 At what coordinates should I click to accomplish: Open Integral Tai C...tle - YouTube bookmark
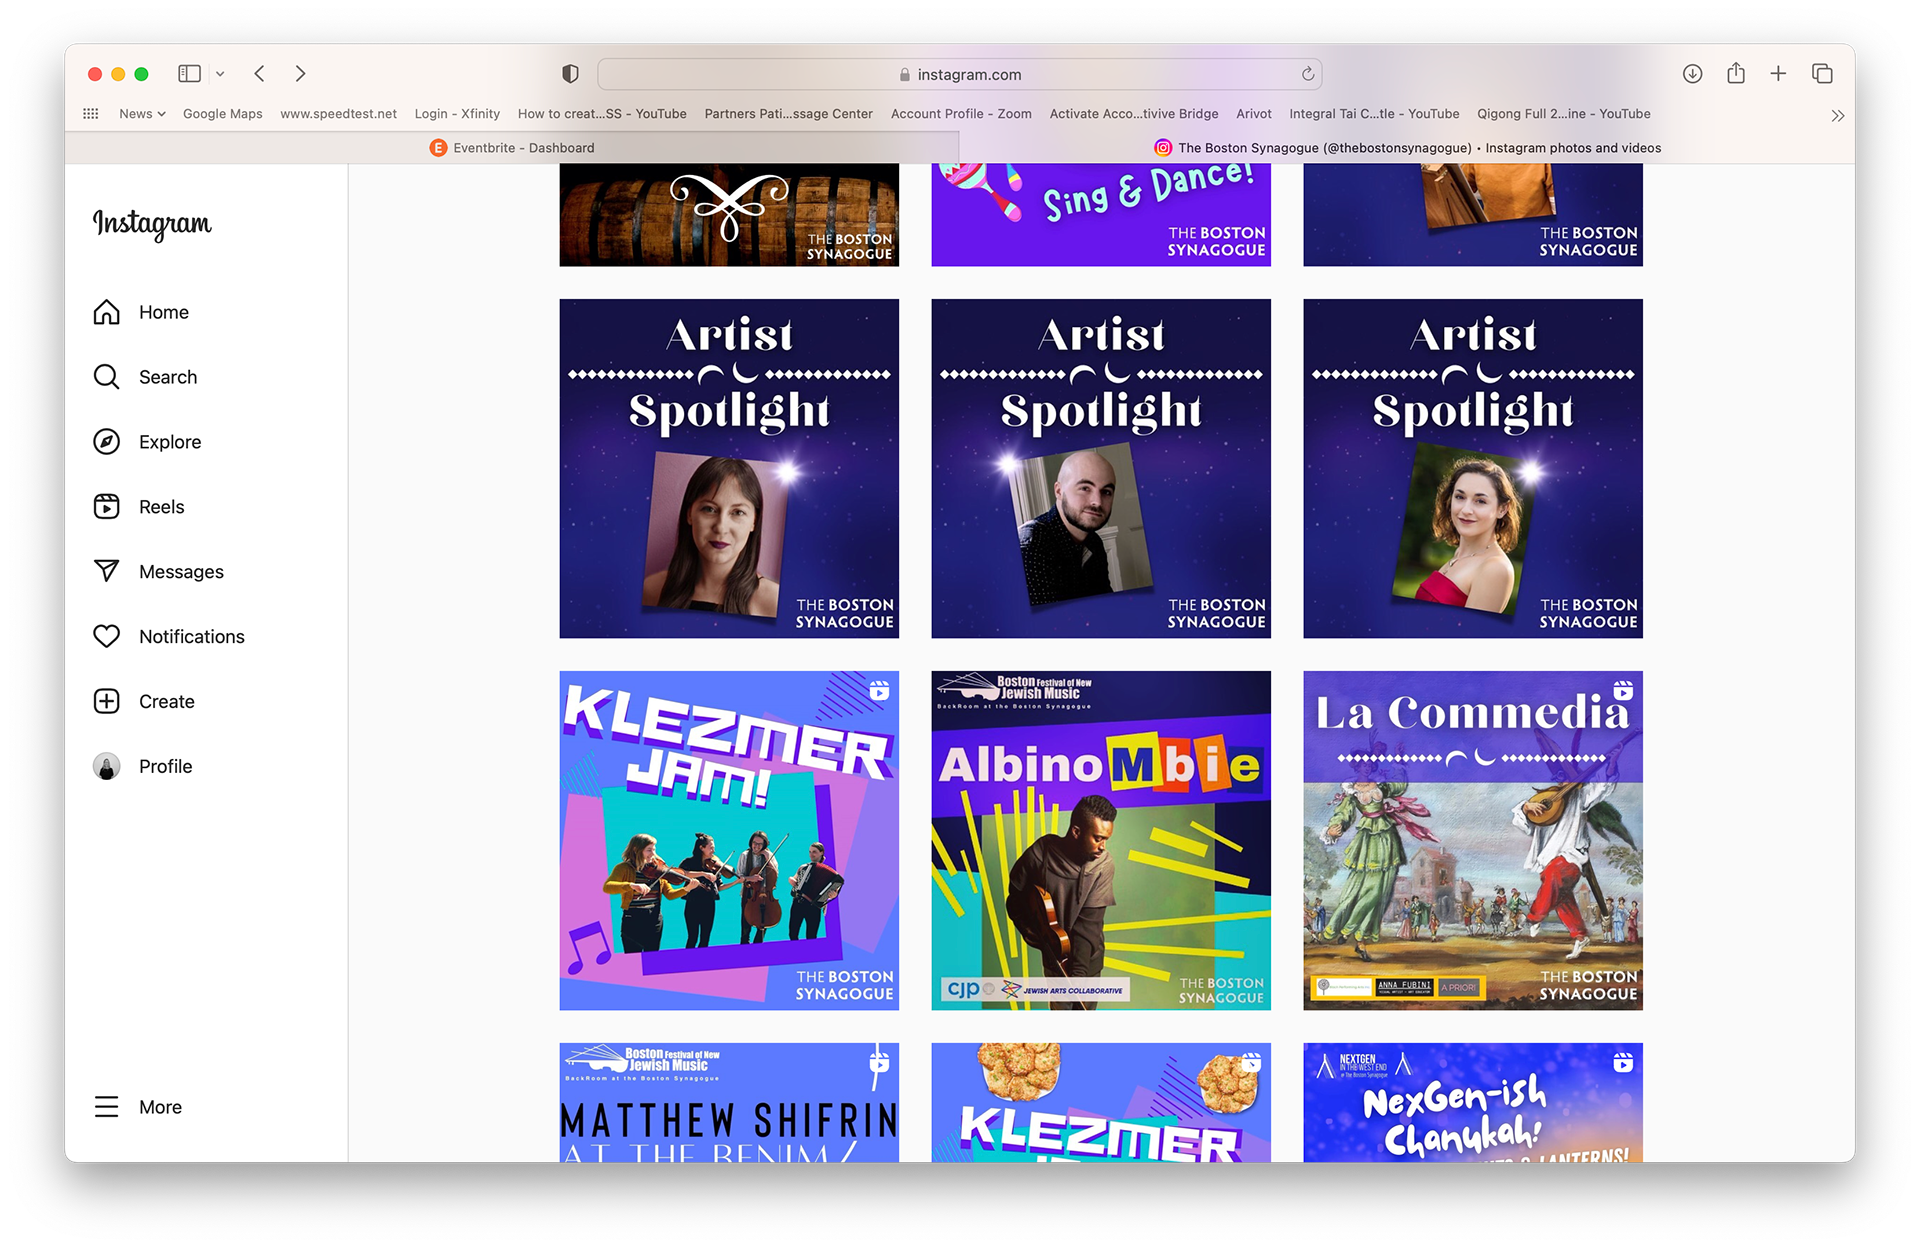click(1374, 114)
